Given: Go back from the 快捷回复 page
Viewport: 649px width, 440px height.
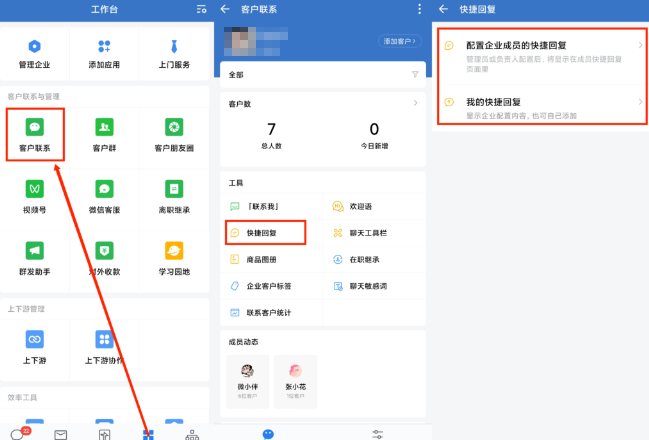Looking at the screenshot, I should click(443, 9).
